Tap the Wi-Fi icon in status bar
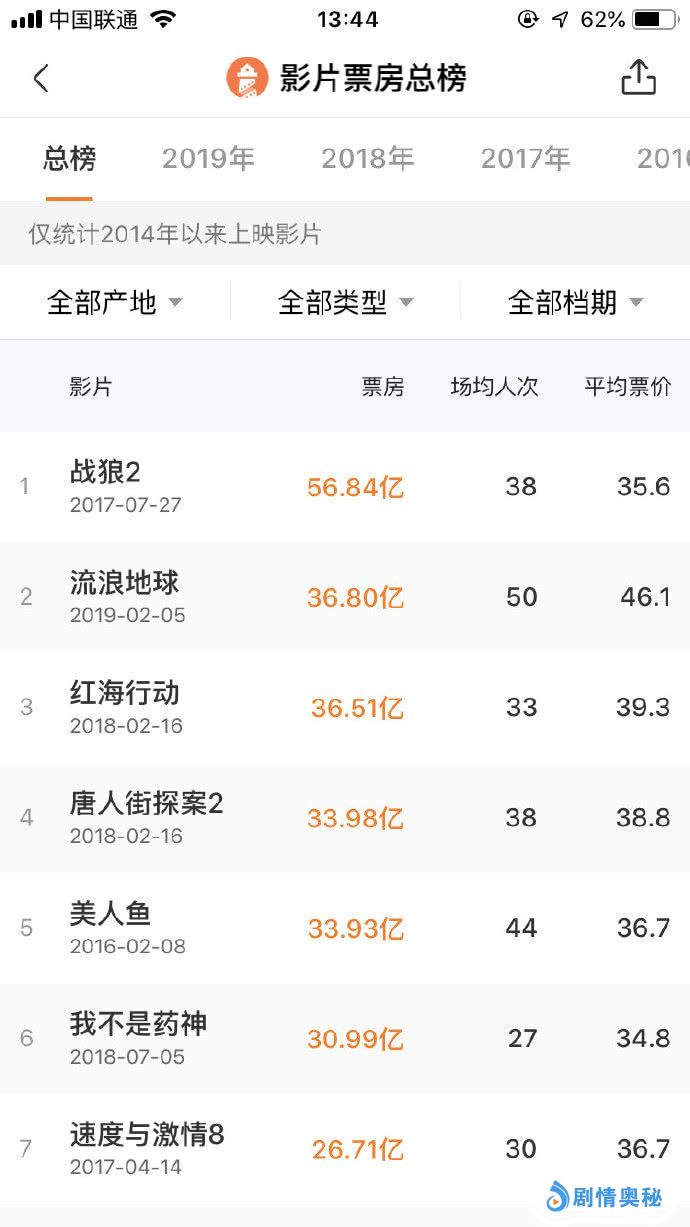690x1227 pixels. pos(163,19)
